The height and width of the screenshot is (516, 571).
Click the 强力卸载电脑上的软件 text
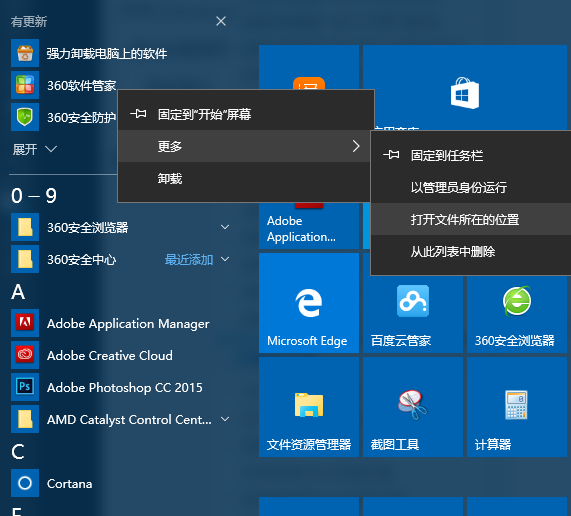pyautogui.click(x=107, y=54)
